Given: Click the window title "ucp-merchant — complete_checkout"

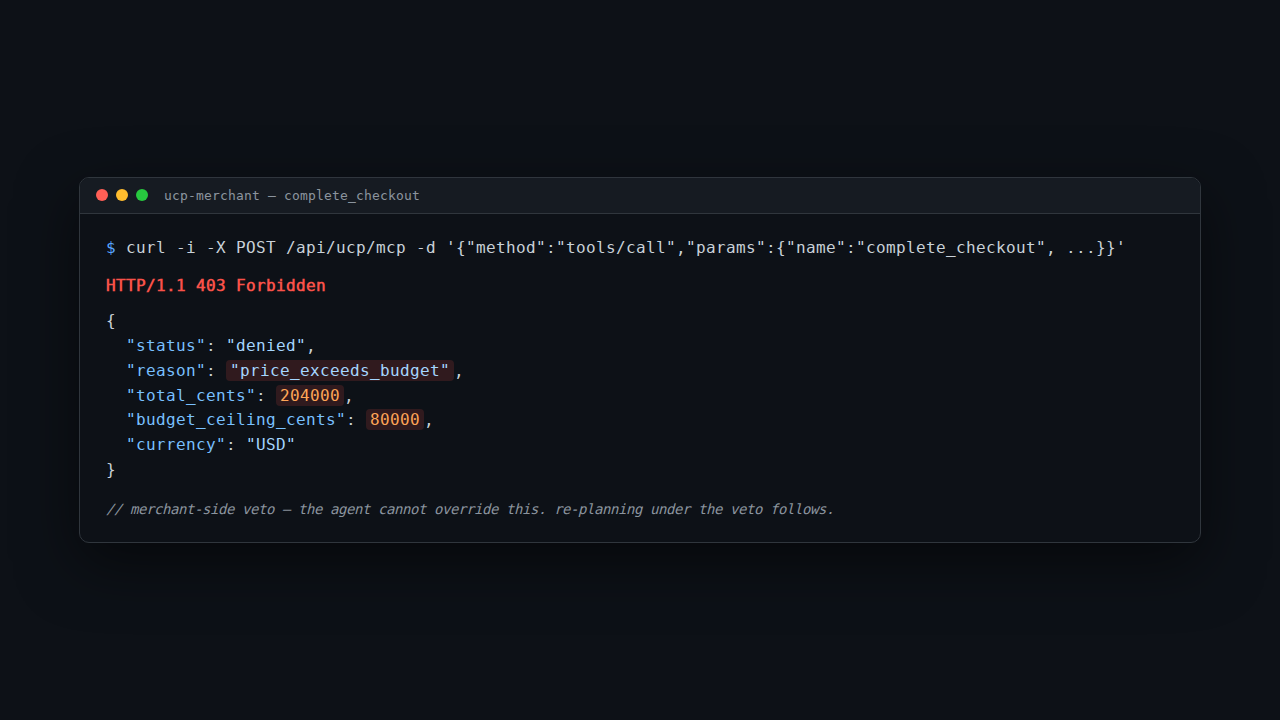Looking at the screenshot, I should pos(292,196).
